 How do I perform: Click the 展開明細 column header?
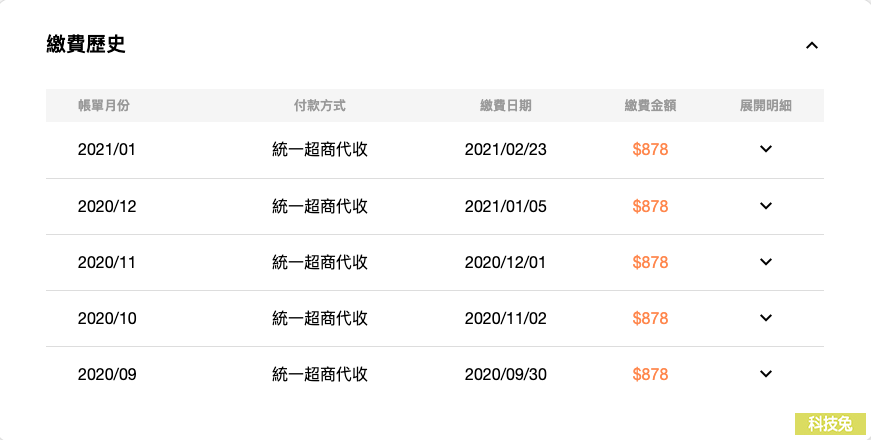(765, 106)
